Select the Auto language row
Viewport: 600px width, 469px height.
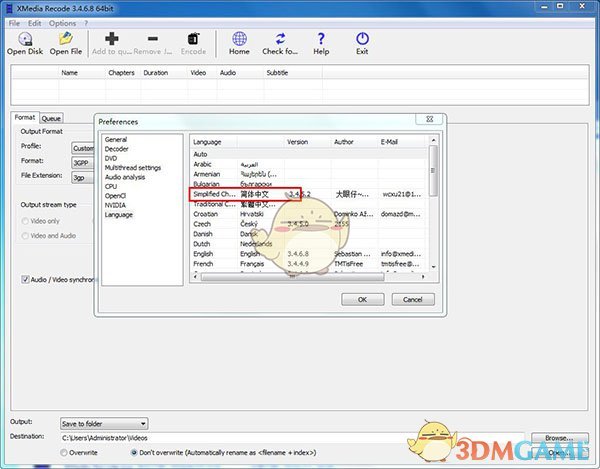[309, 154]
